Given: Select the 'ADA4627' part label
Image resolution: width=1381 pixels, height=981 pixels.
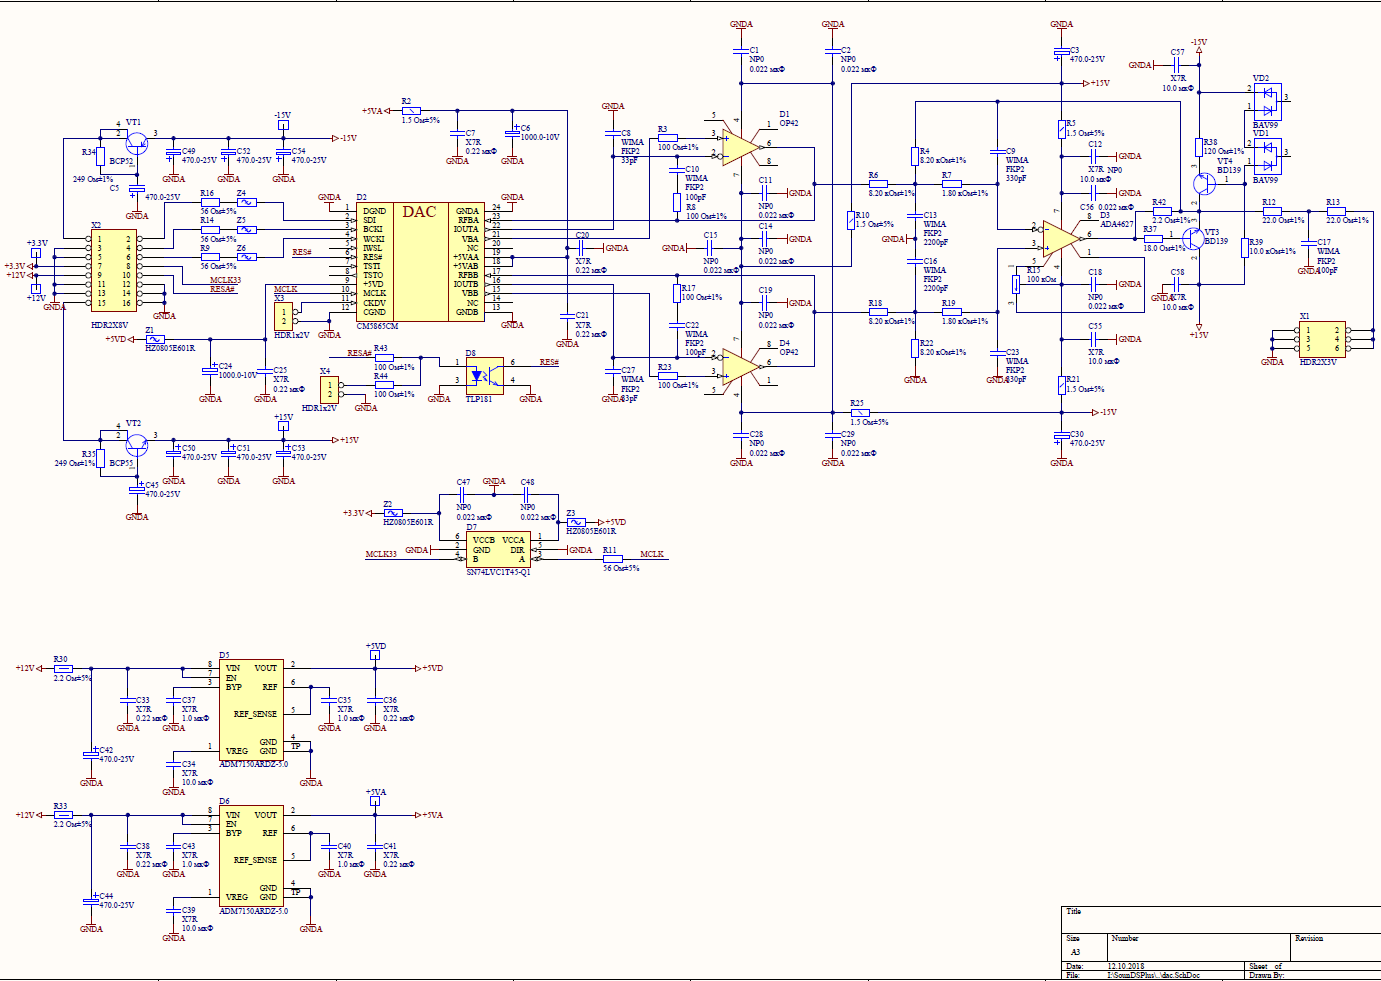Looking at the screenshot, I should coord(1117,225).
